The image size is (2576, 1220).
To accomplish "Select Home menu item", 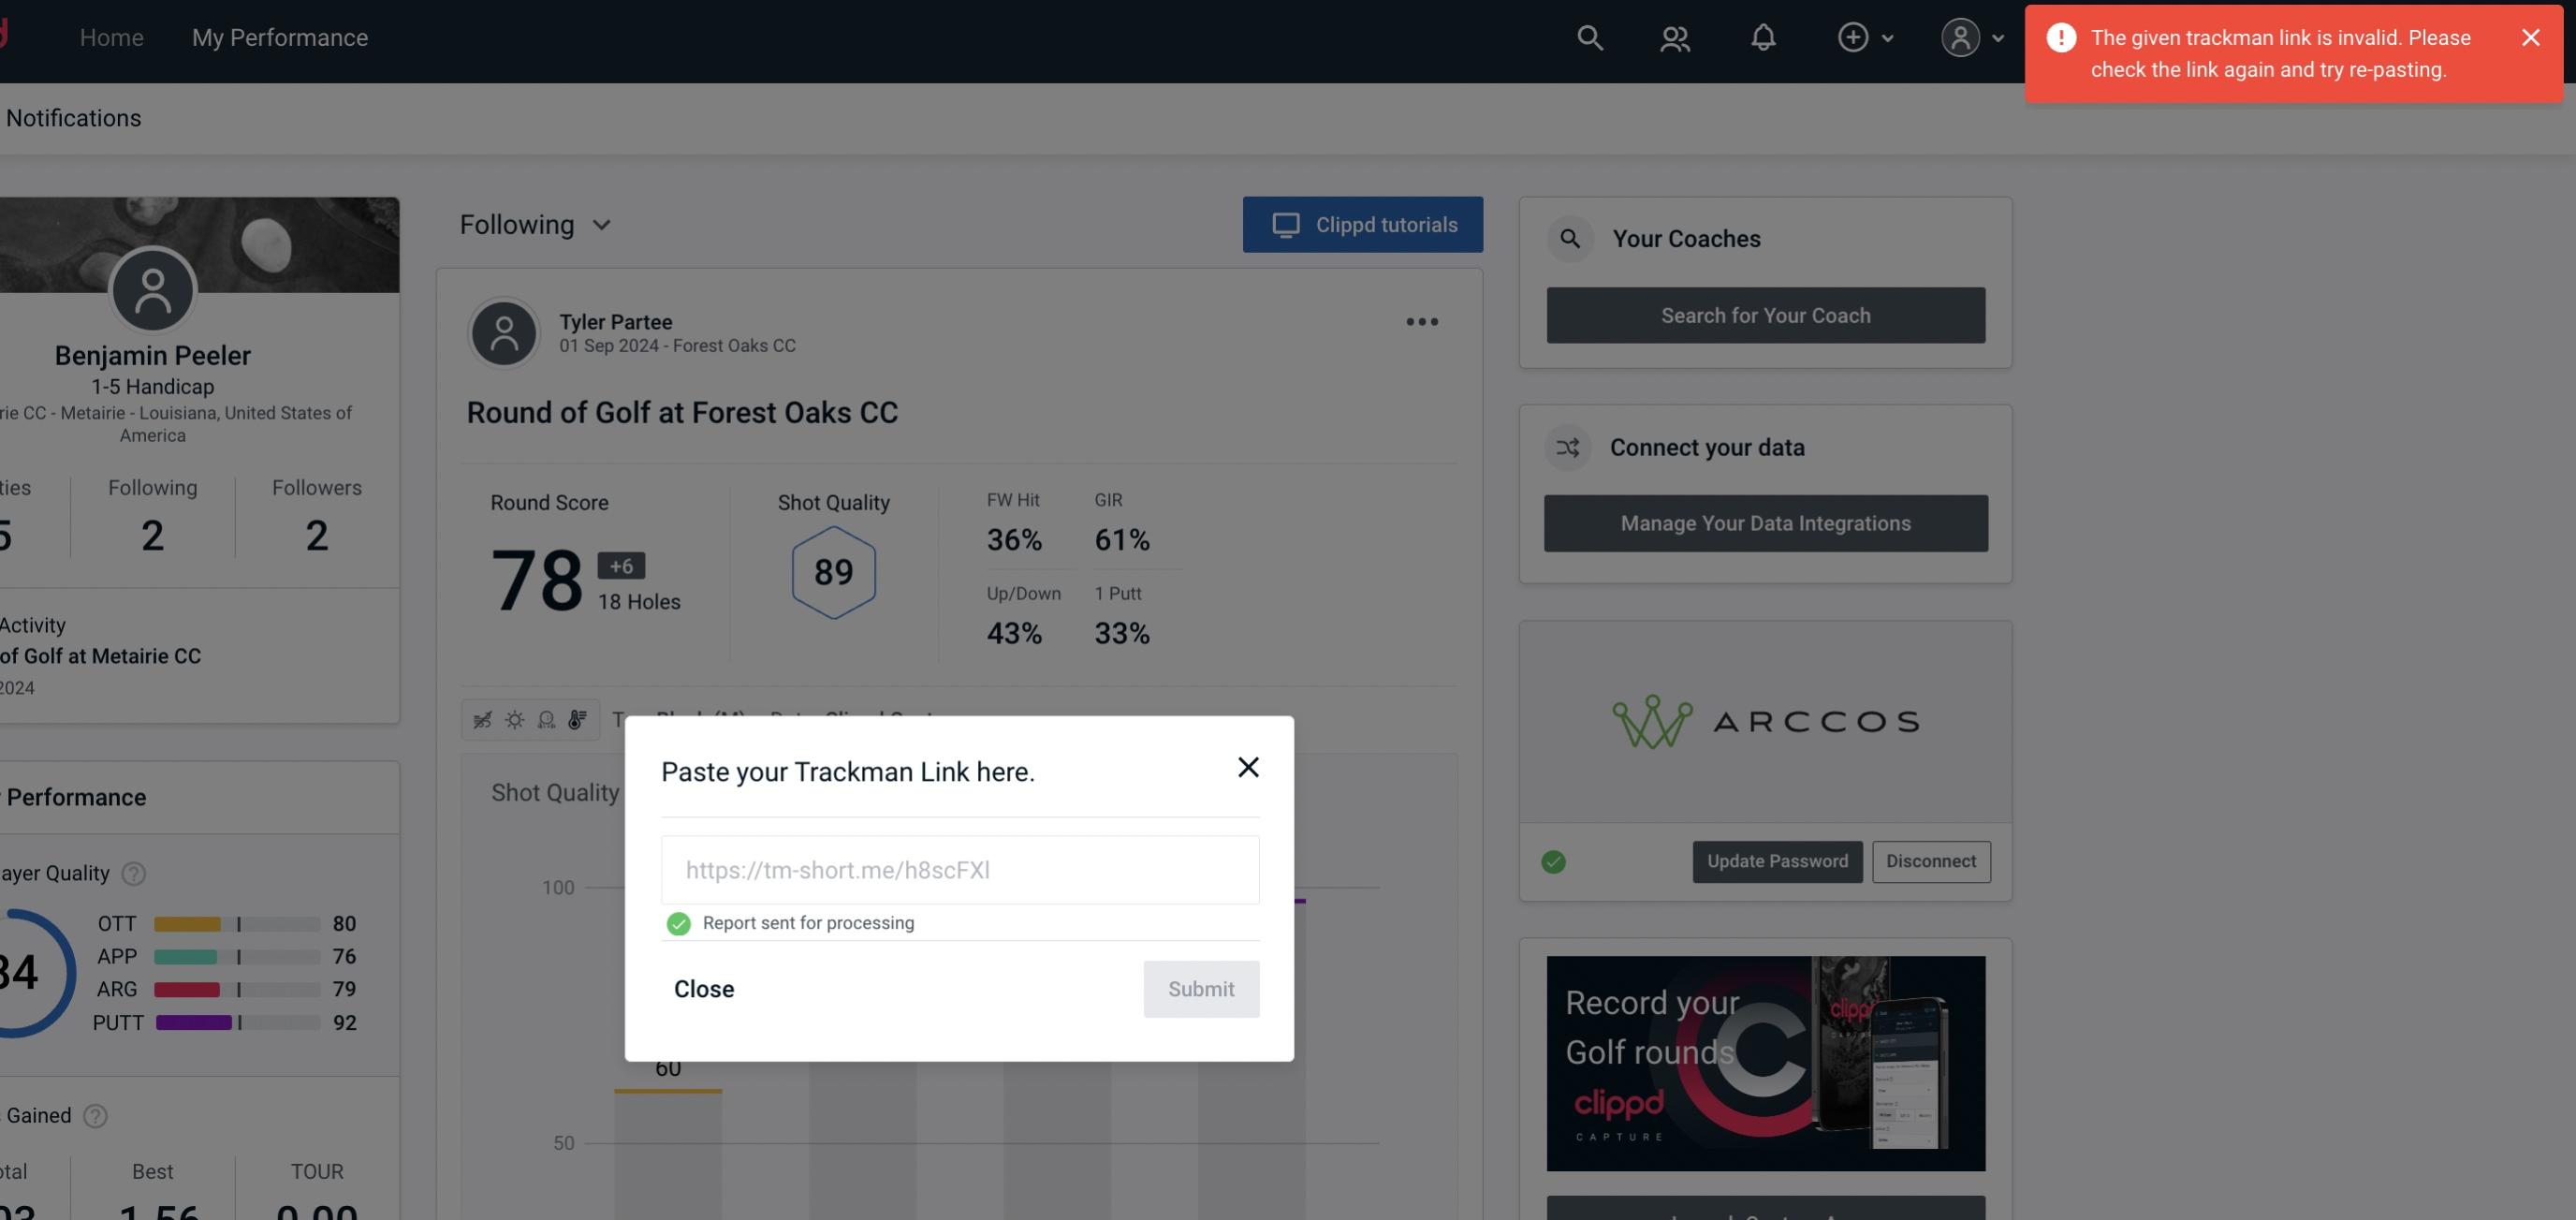I will [111, 35].
